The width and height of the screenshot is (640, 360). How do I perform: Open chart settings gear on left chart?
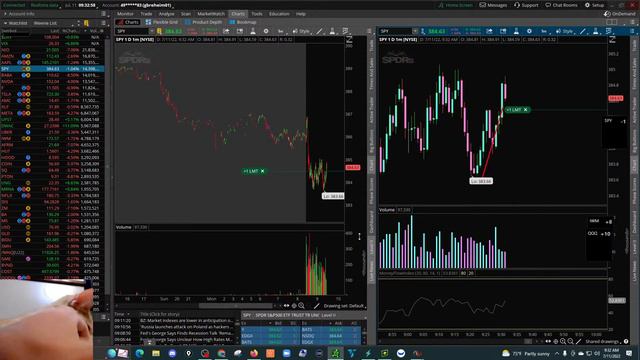tap(266, 31)
